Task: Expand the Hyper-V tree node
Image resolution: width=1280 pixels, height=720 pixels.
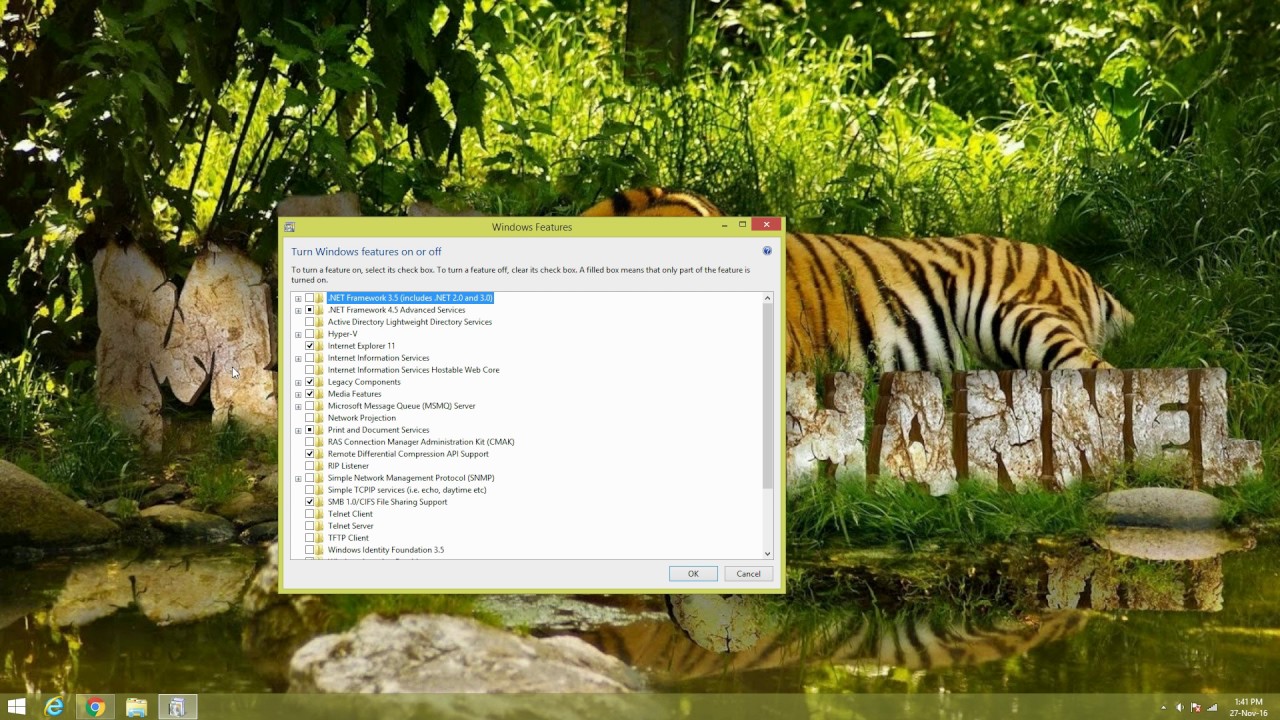Action: [298, 334]
